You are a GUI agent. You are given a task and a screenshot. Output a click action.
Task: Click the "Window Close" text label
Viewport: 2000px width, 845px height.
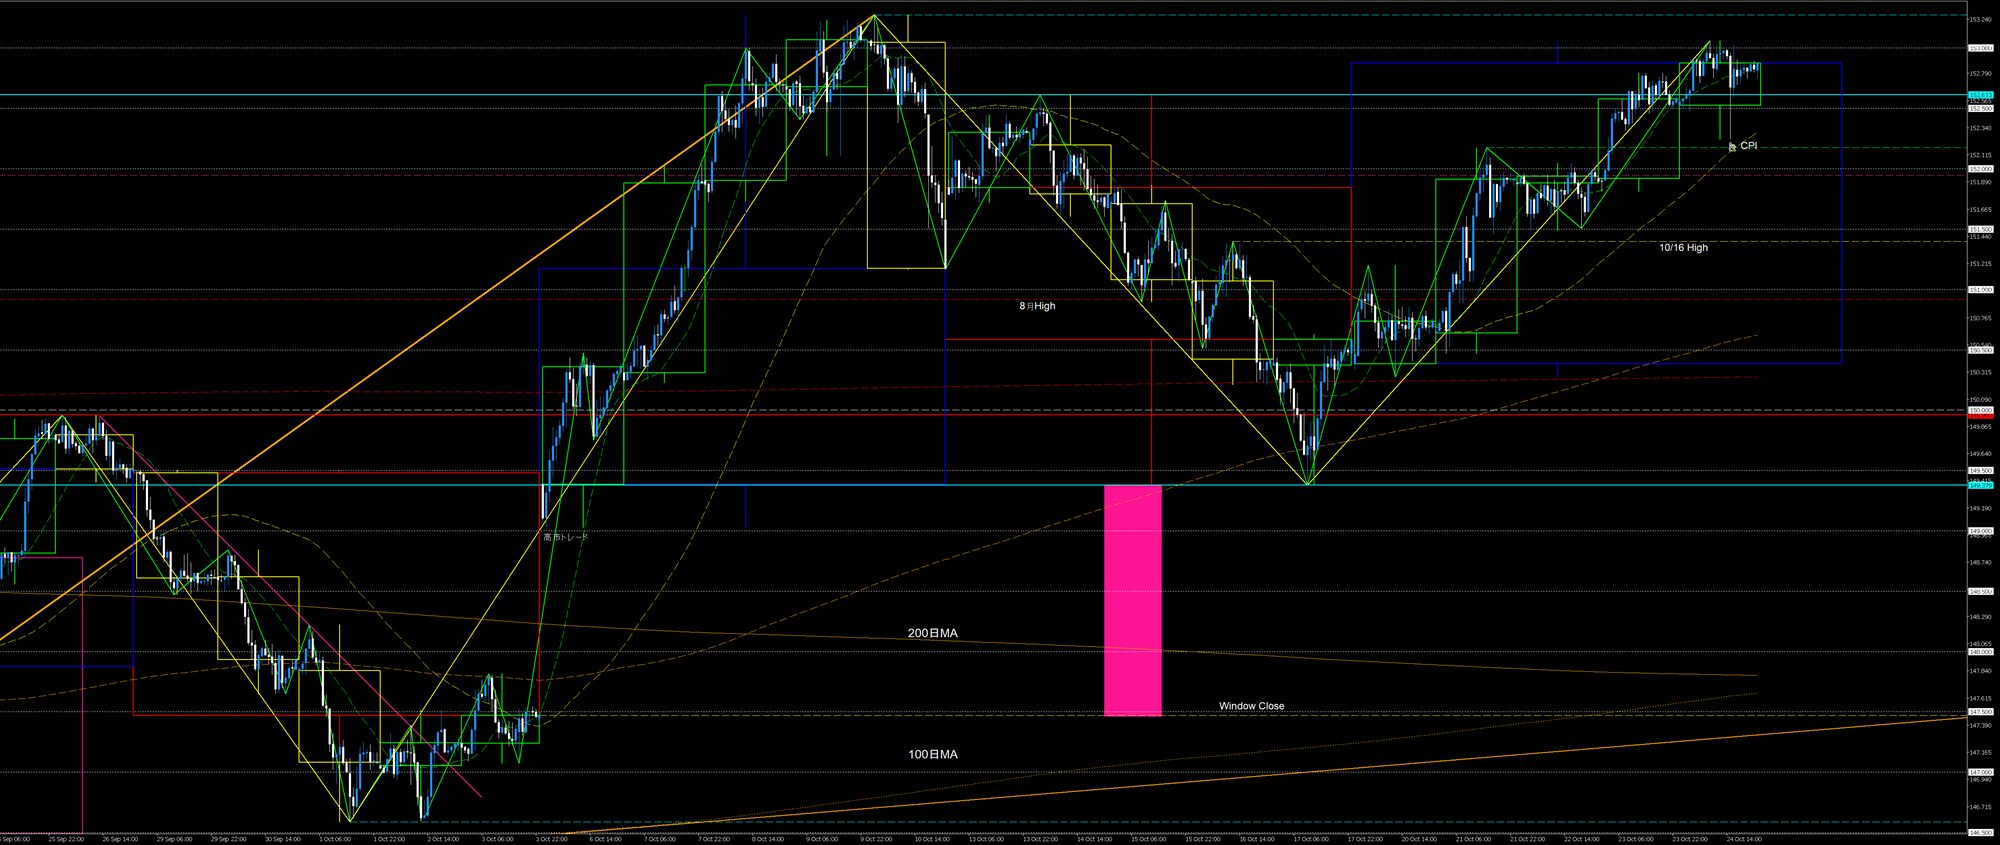tap(1251, 706)
